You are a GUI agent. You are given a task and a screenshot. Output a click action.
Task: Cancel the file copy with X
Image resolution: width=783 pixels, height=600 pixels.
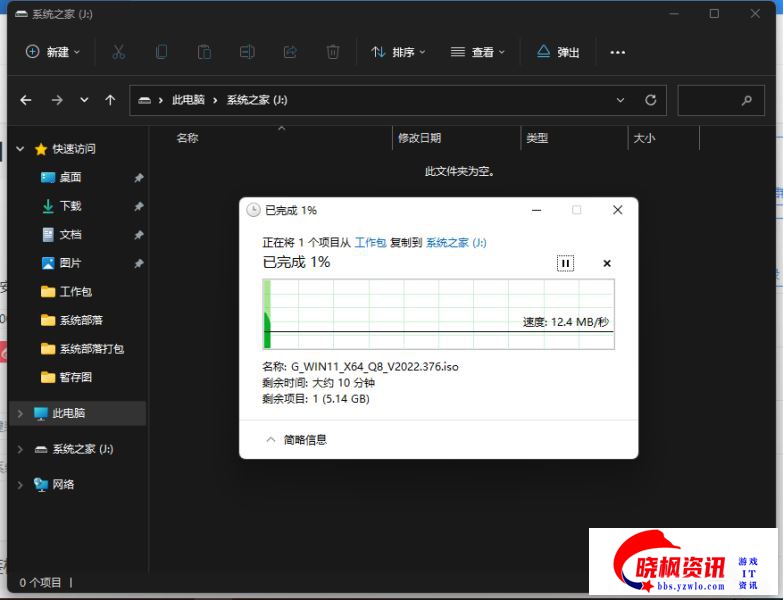pyautogui.click(x=607, y=263)
